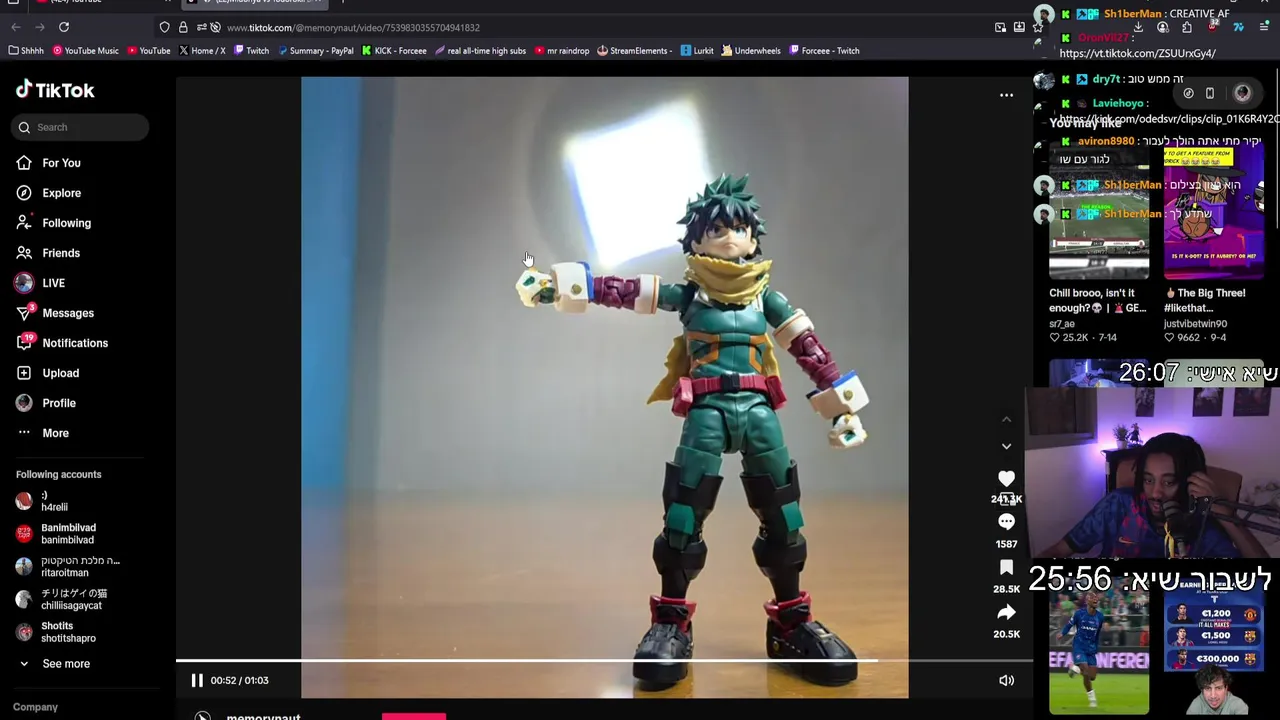Open the For You feed
Image resolution: width=1280 pixels, height=720 pixels.
48,163
